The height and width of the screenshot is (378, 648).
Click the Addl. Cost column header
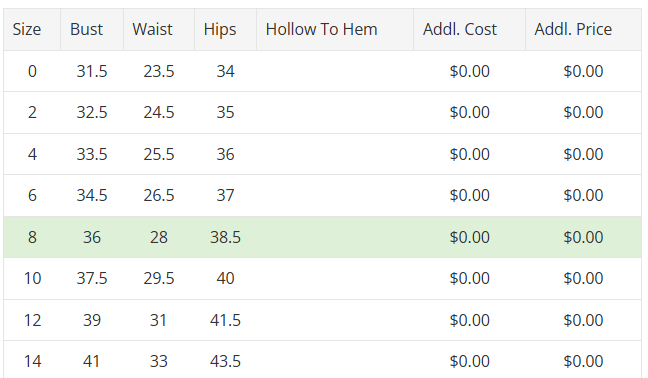tap(469, 30)
